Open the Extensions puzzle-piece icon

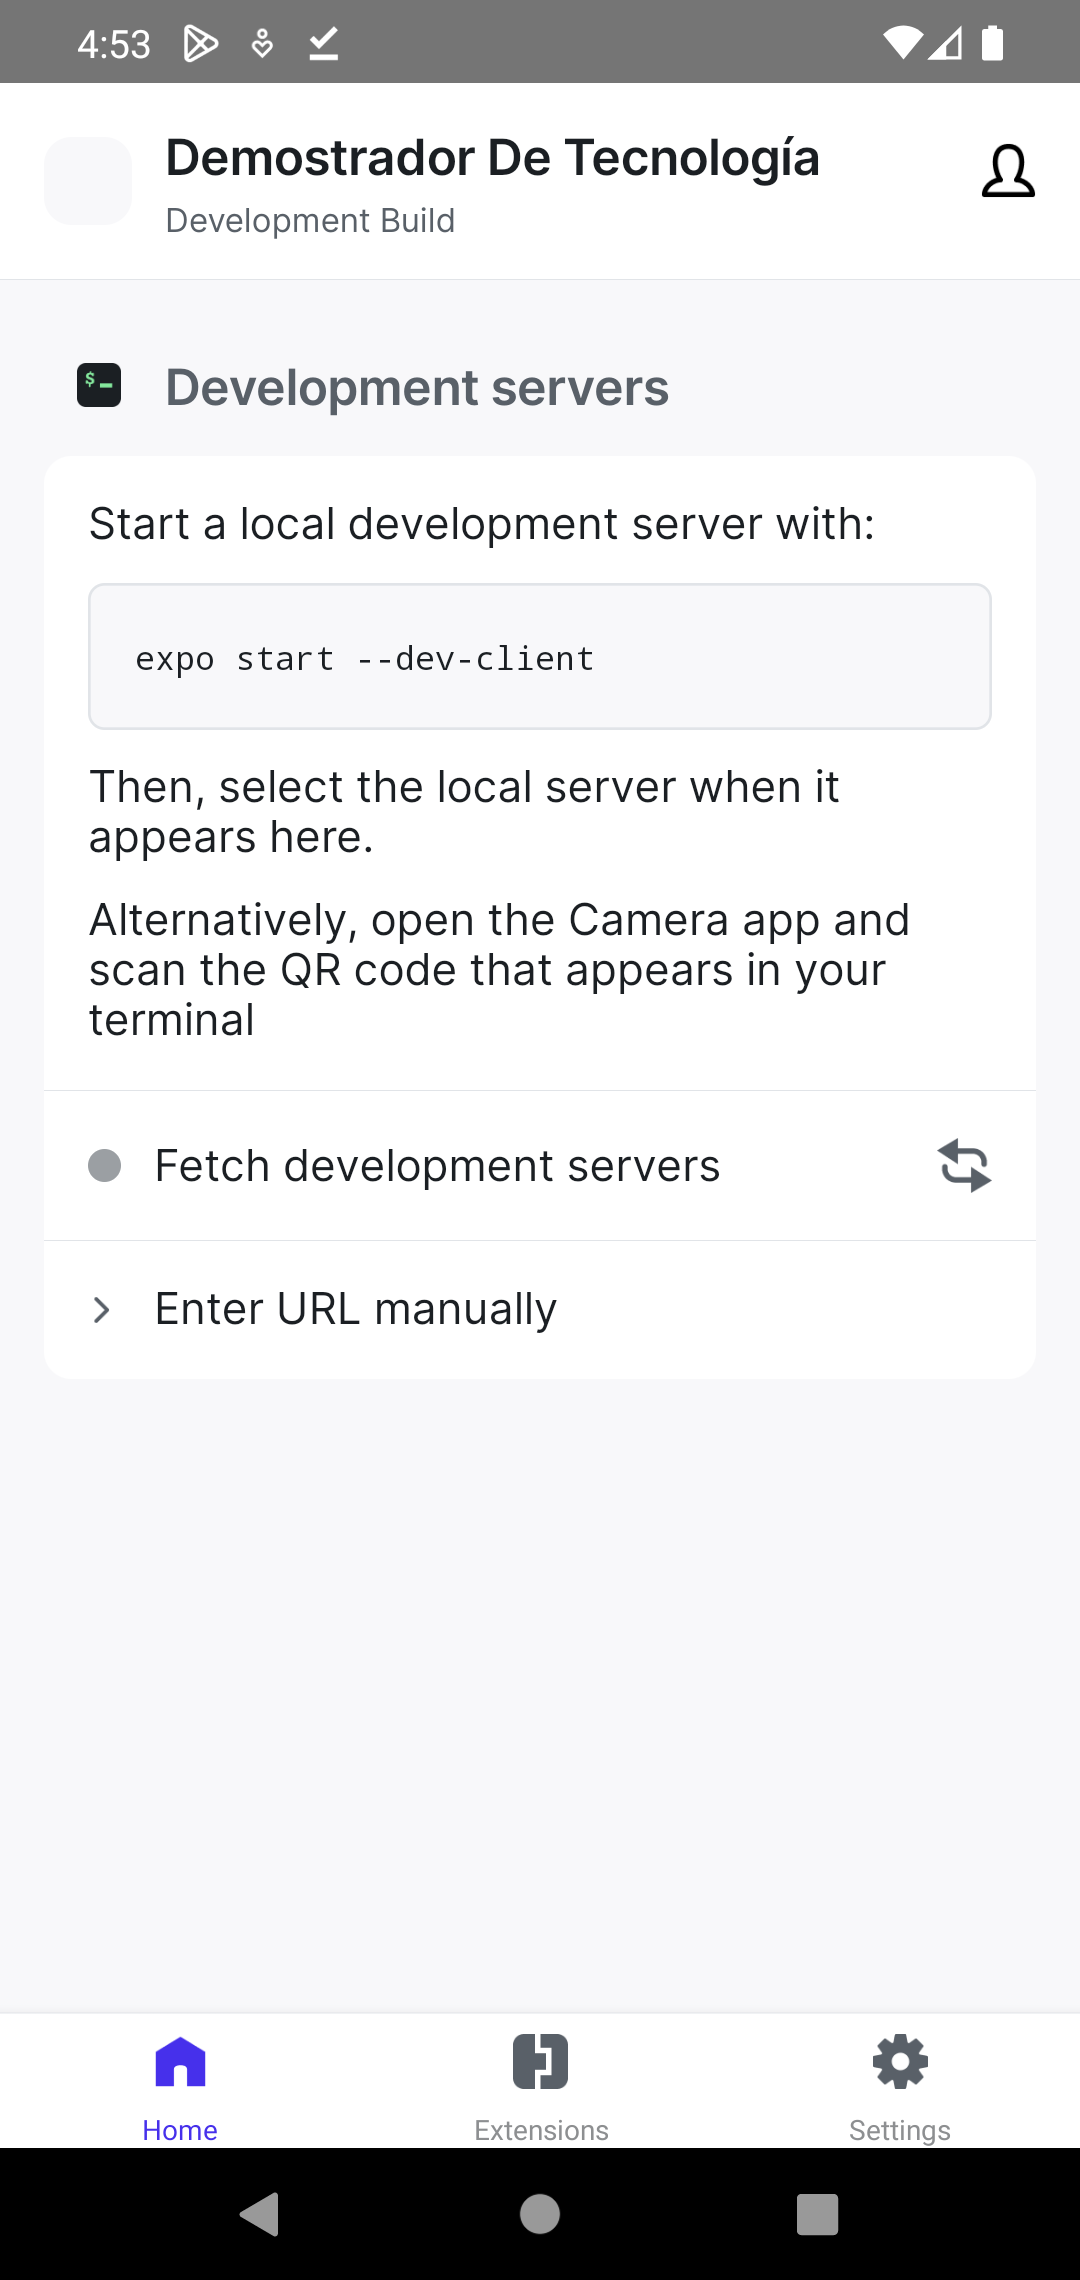coord(540,2060)
